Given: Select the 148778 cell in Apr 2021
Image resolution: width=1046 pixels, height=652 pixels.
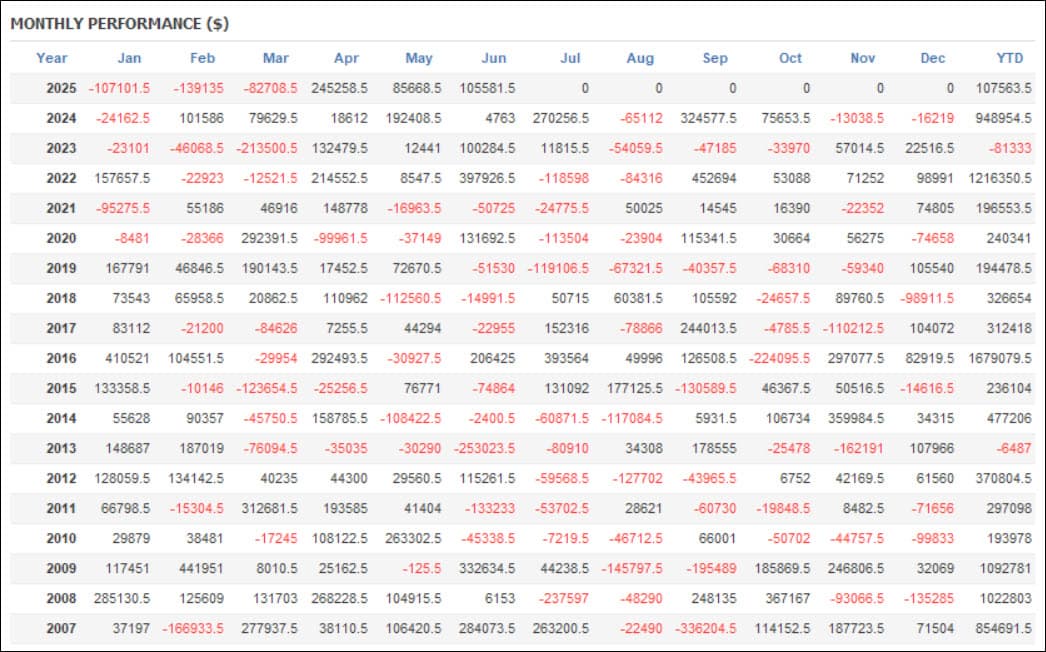Looking at the screenshot, I should coord(346,208).
